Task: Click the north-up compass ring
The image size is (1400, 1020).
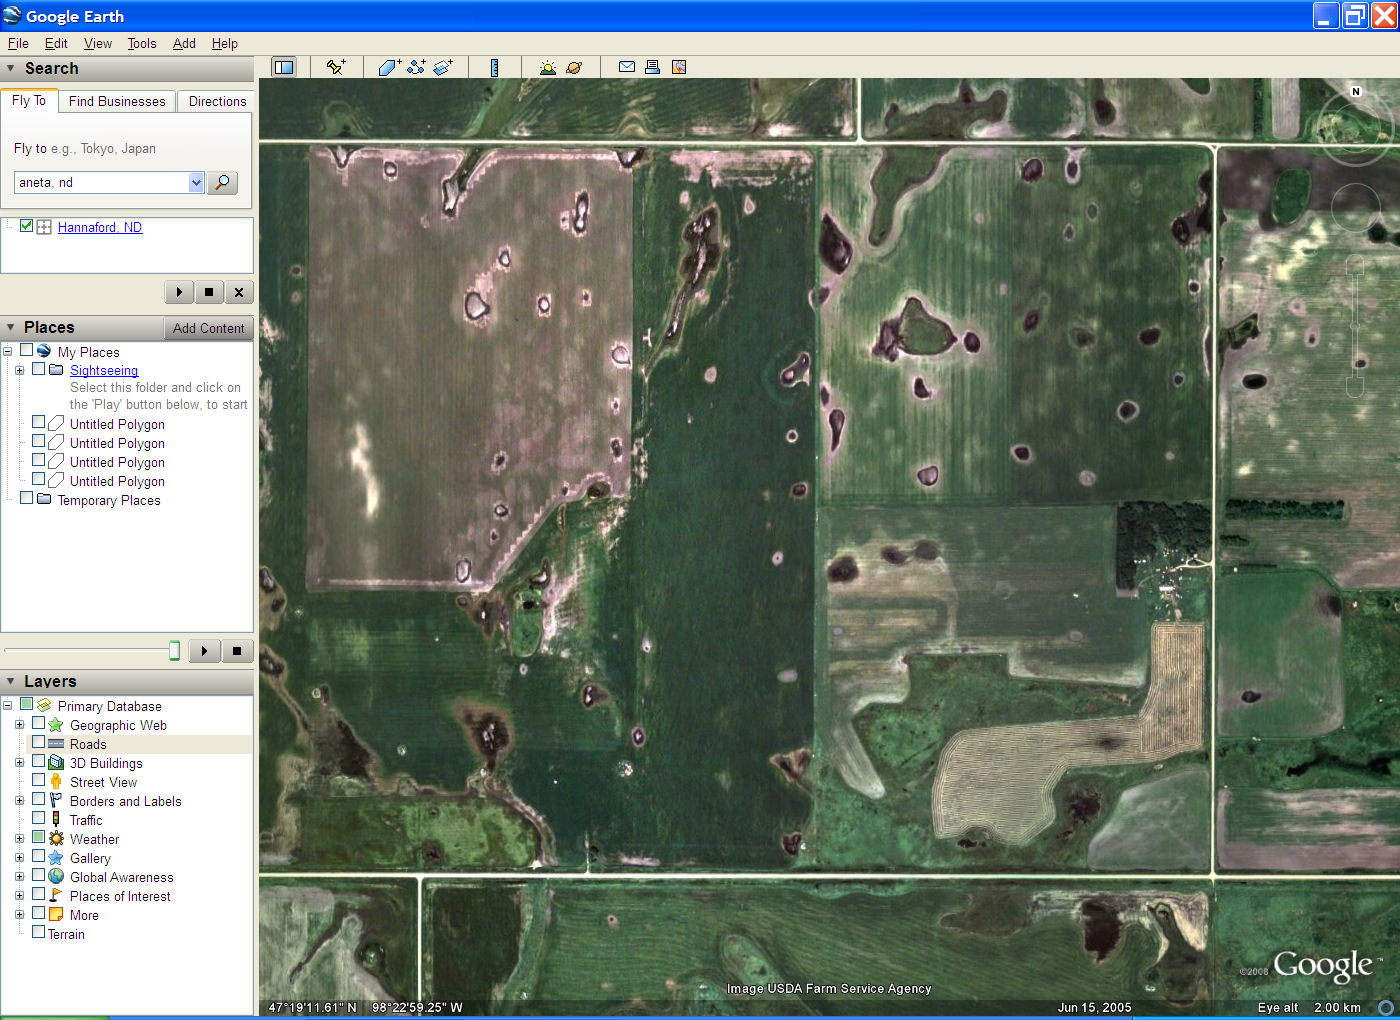Action: [x=1355, y=125]
